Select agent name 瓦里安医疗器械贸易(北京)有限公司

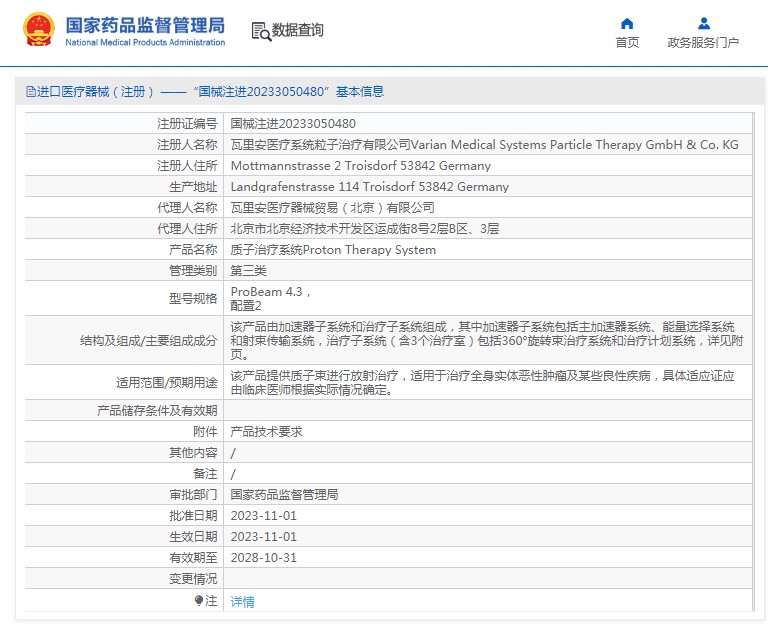coord(333,208)
